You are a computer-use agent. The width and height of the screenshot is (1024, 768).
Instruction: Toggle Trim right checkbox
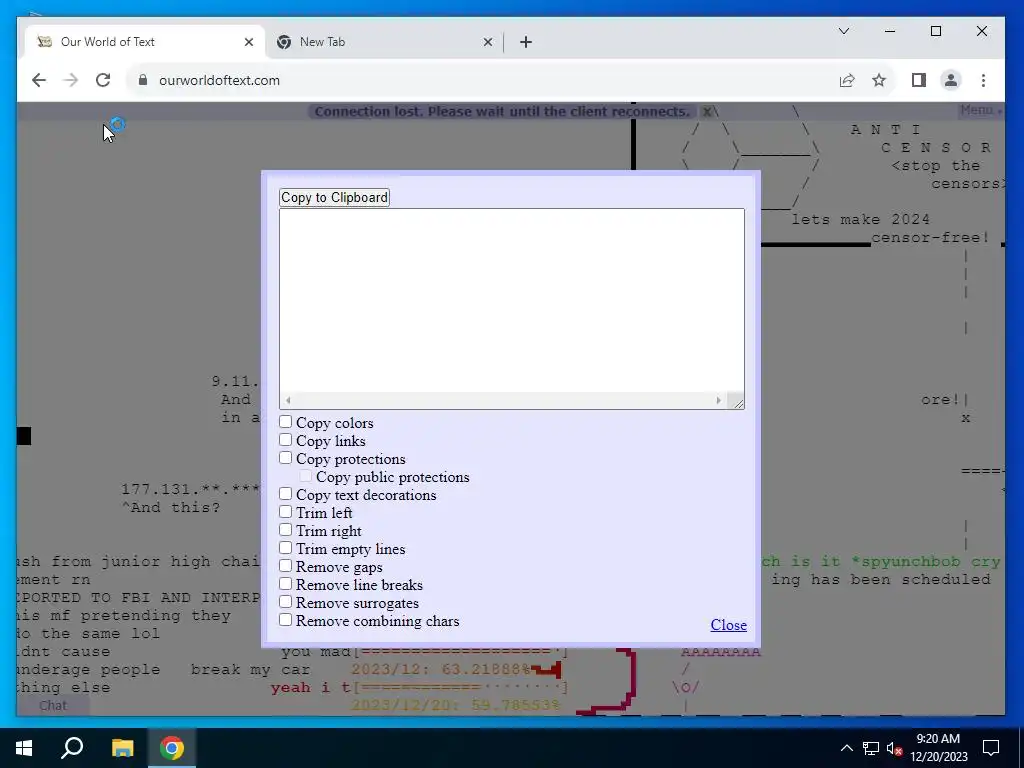(285, 530)
